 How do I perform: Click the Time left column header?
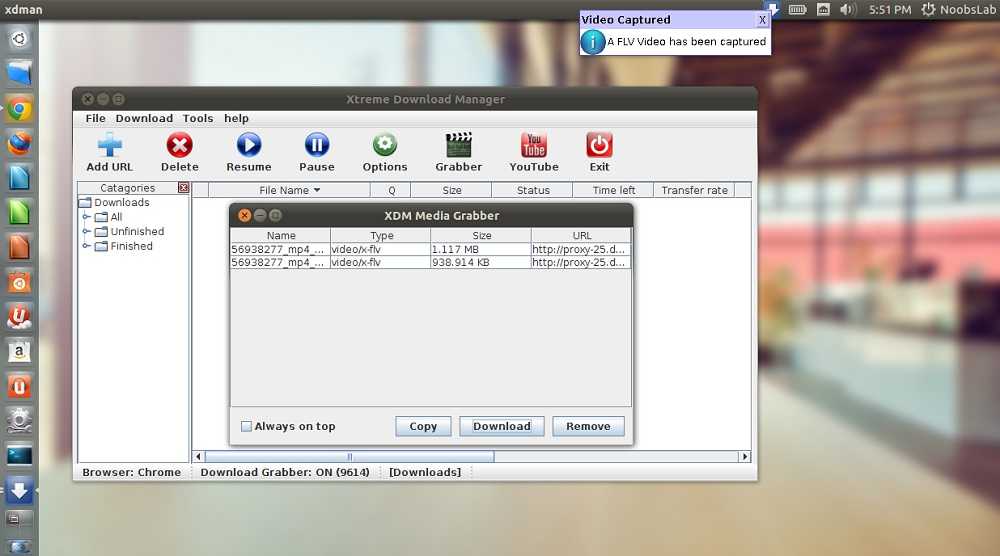click(x=614, y=190)
